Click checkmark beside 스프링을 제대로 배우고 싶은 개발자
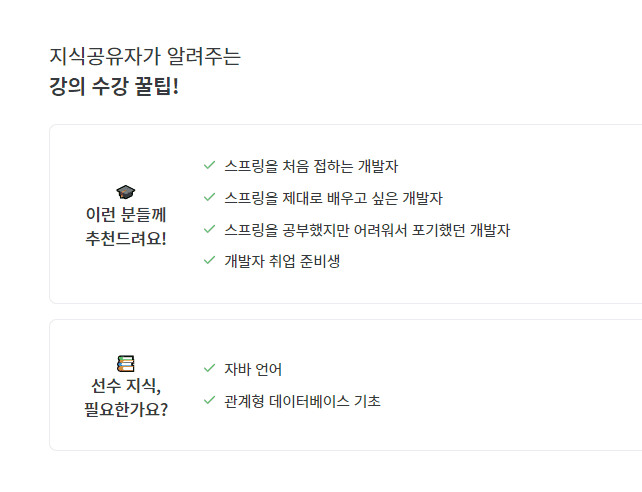 tap(209, 197)
